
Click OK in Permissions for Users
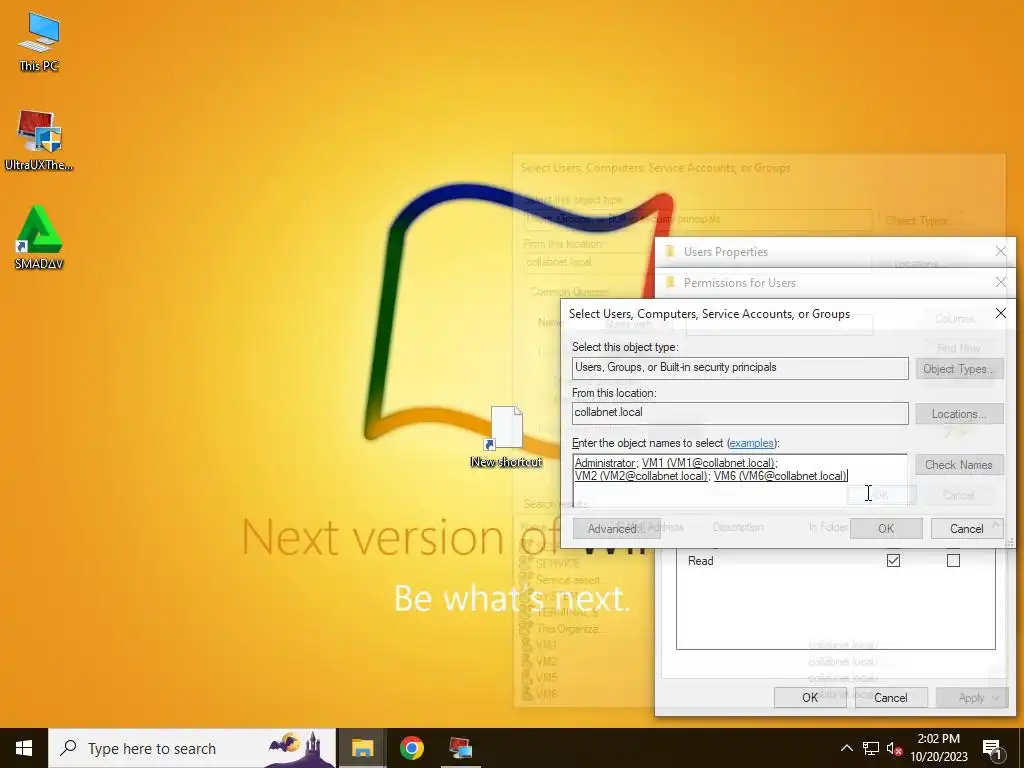point(810,697)
